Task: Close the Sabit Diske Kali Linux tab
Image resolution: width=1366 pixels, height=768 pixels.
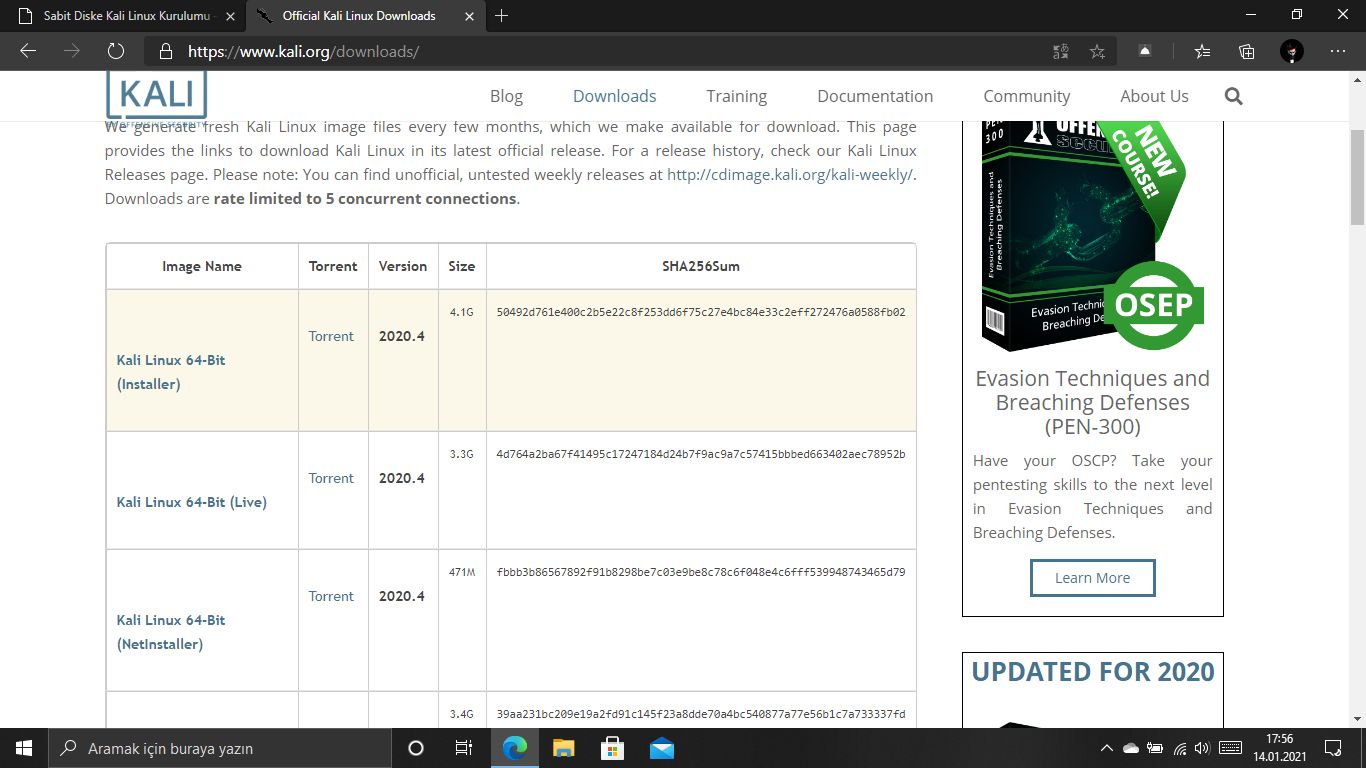Action: [x=230, y=16]
